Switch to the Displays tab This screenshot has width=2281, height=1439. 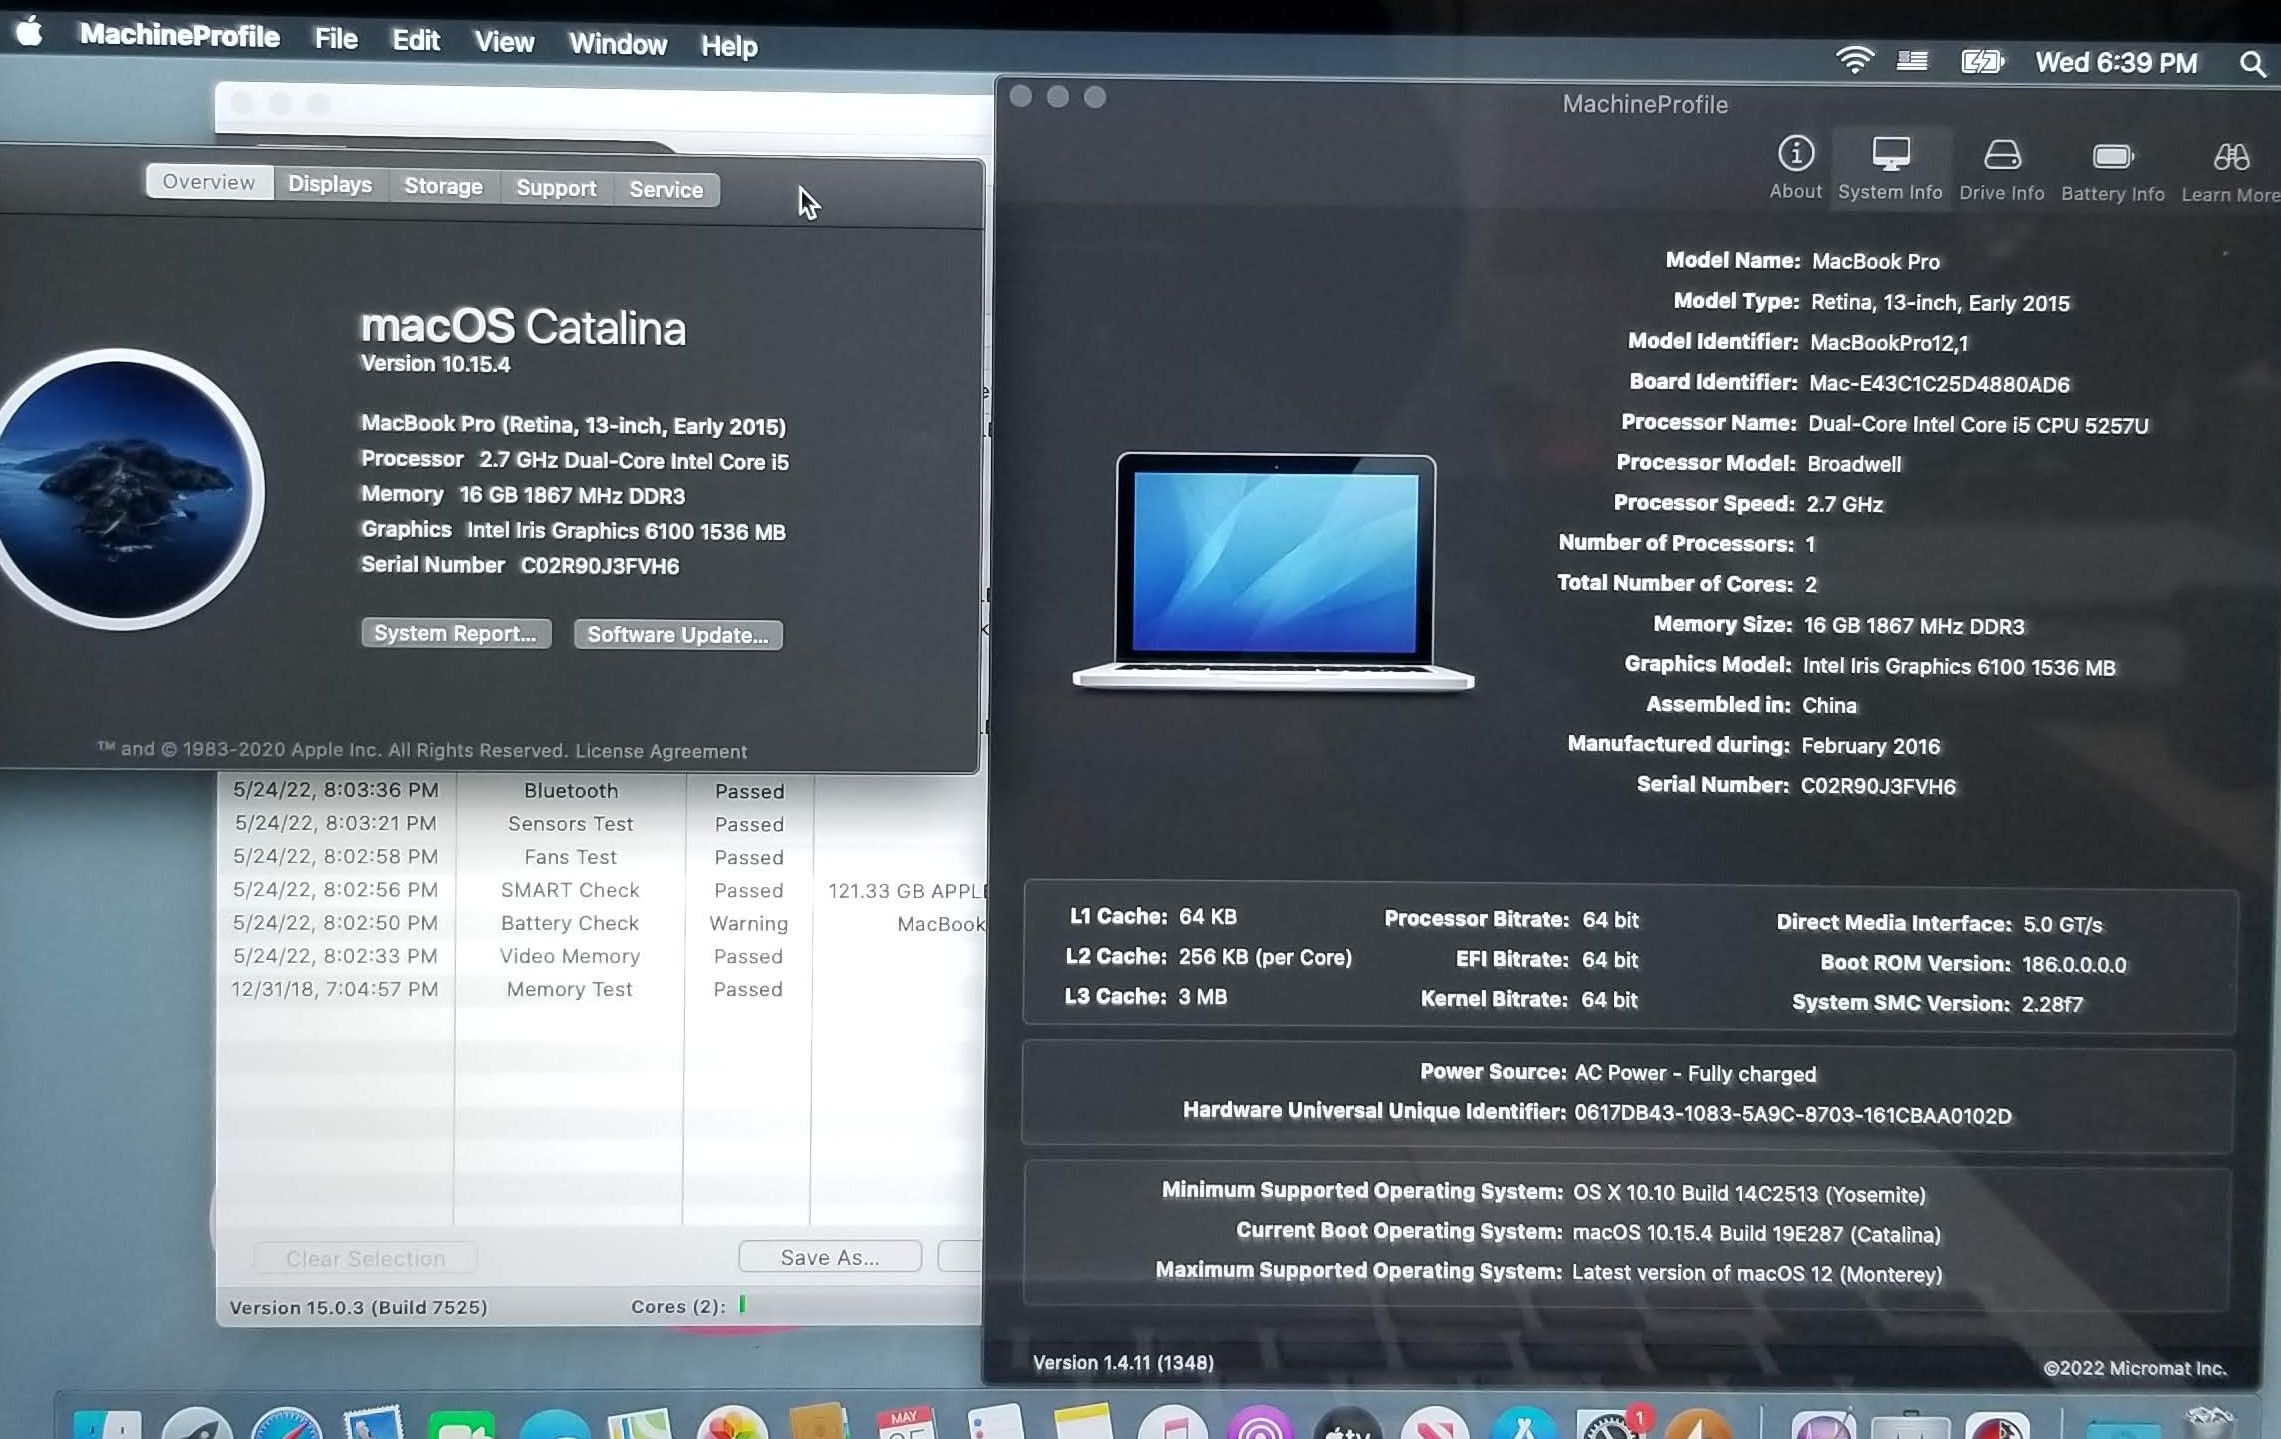pos(329,185)
